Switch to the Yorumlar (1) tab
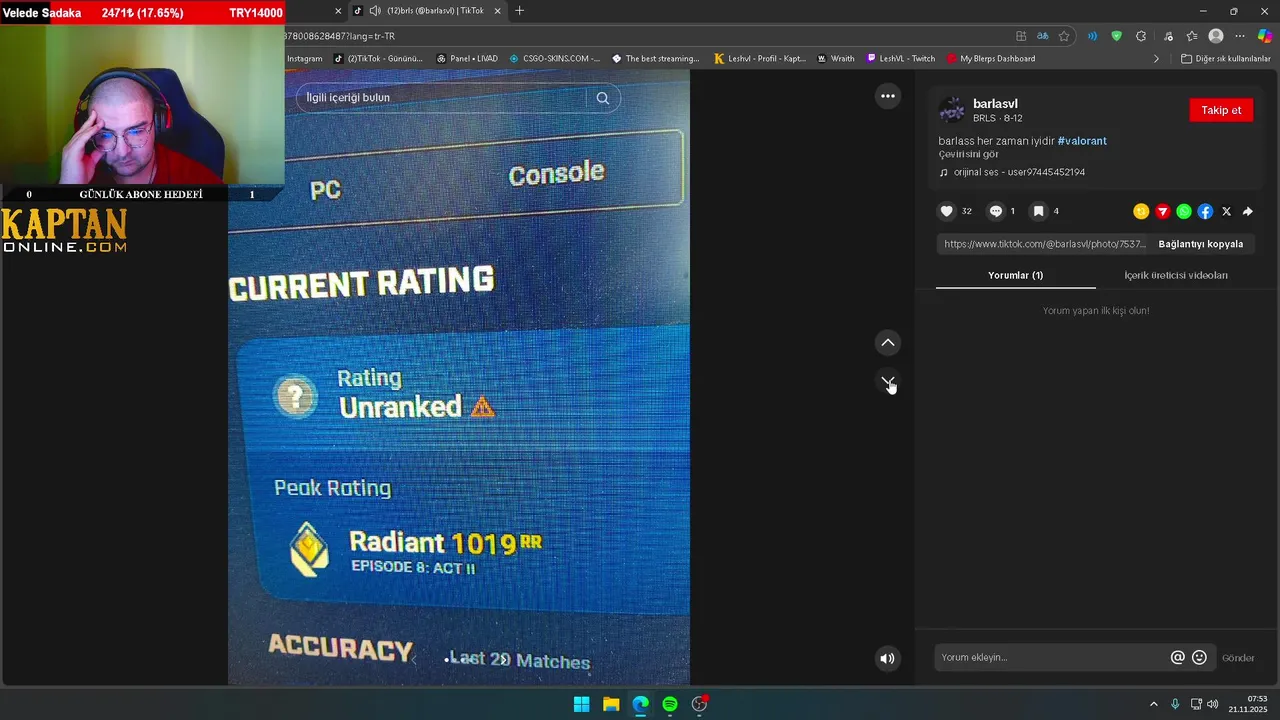 [1015, 275]
